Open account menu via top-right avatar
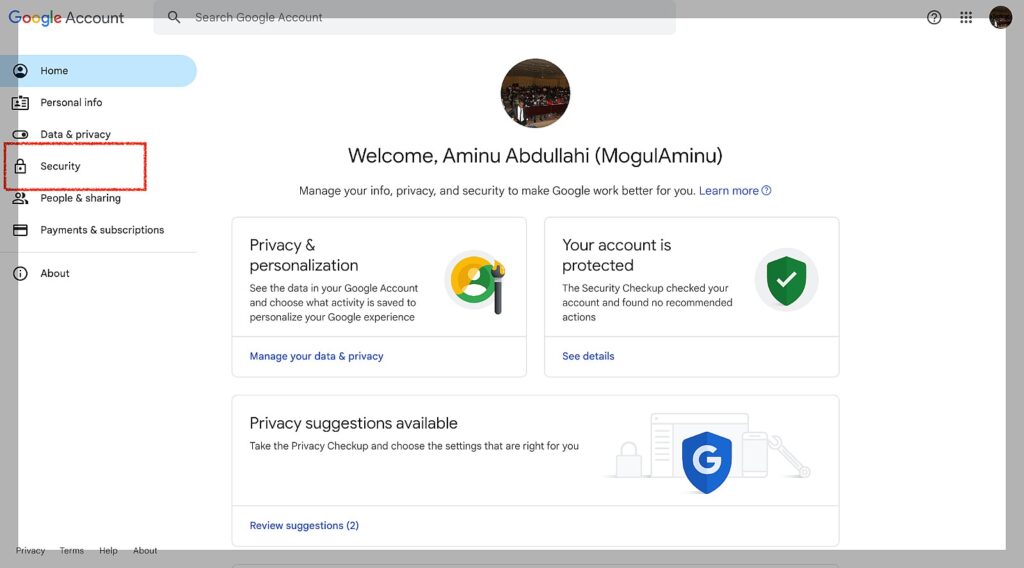The image size is (1024, 568). click(1000, 17)
